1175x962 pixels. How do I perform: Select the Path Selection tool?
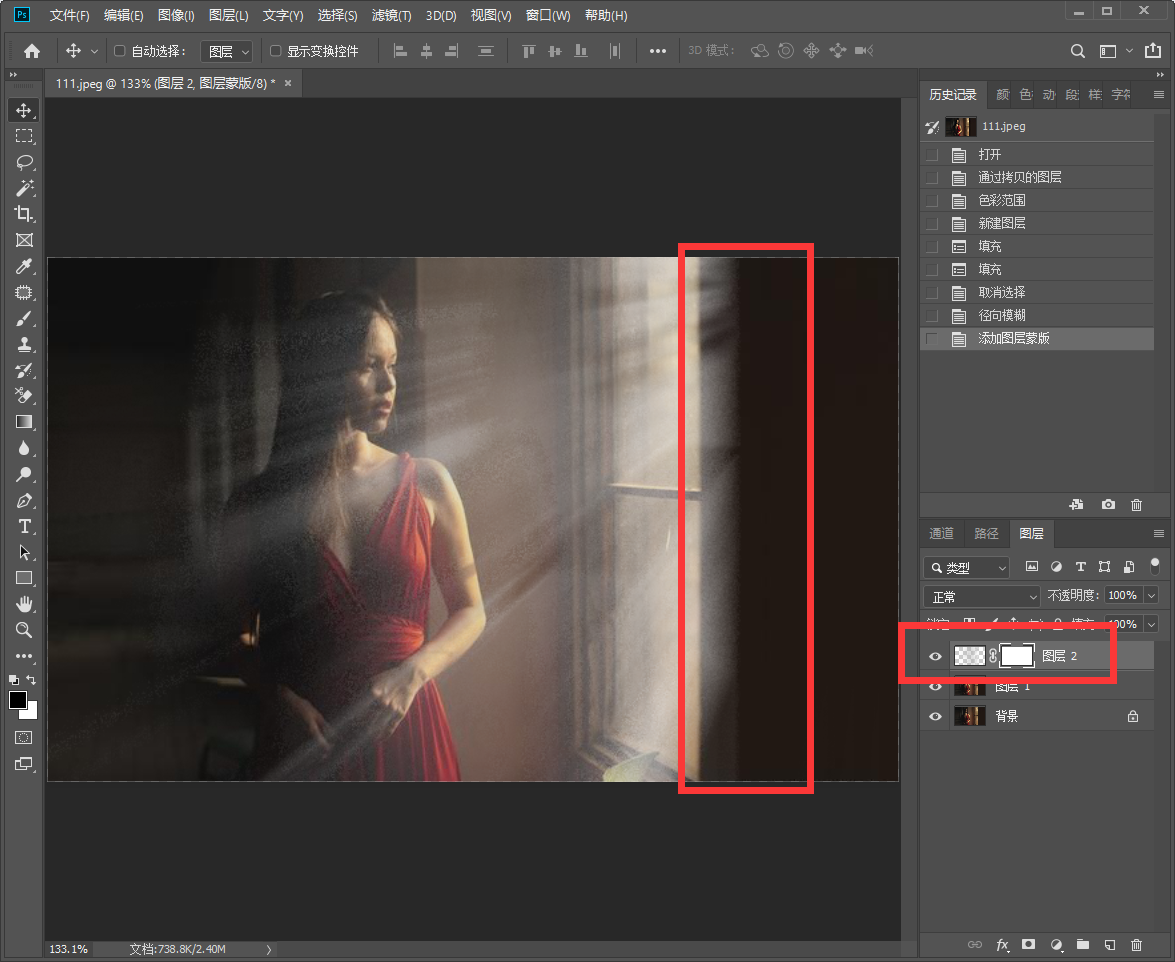pos(24,552)
